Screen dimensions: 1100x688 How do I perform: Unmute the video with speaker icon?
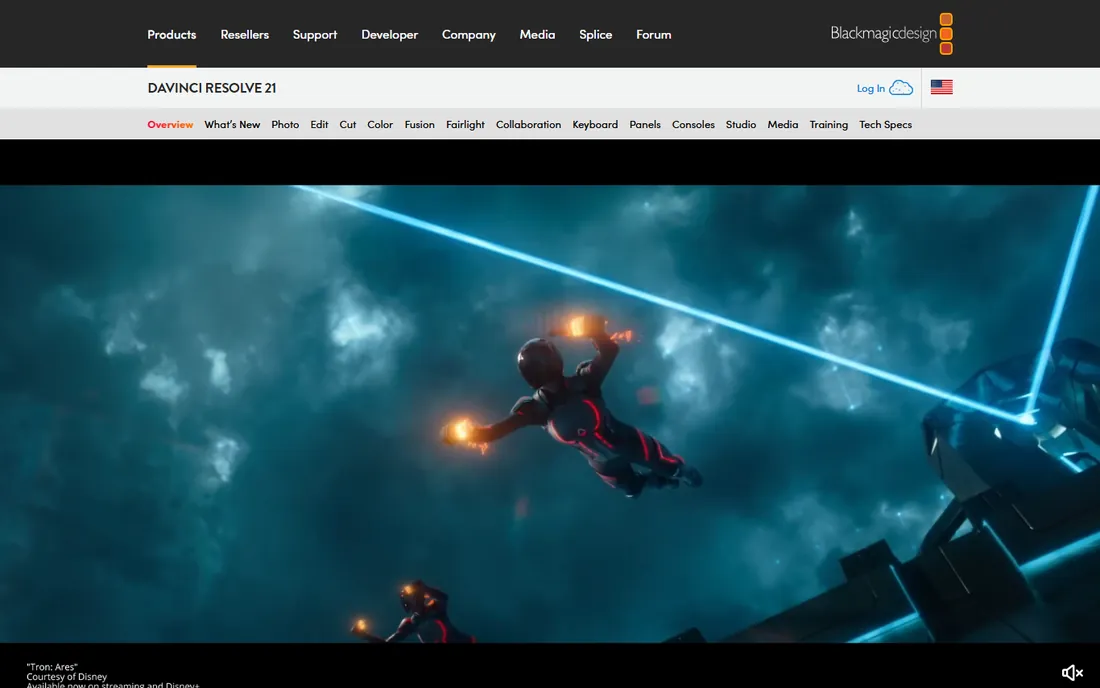(1072, 673)
